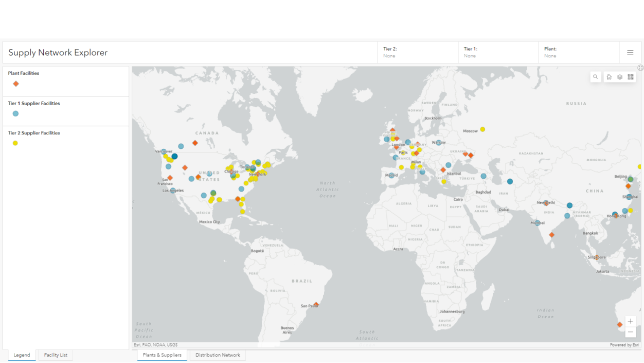Open the Tier 2 selector

click(418, 53)
